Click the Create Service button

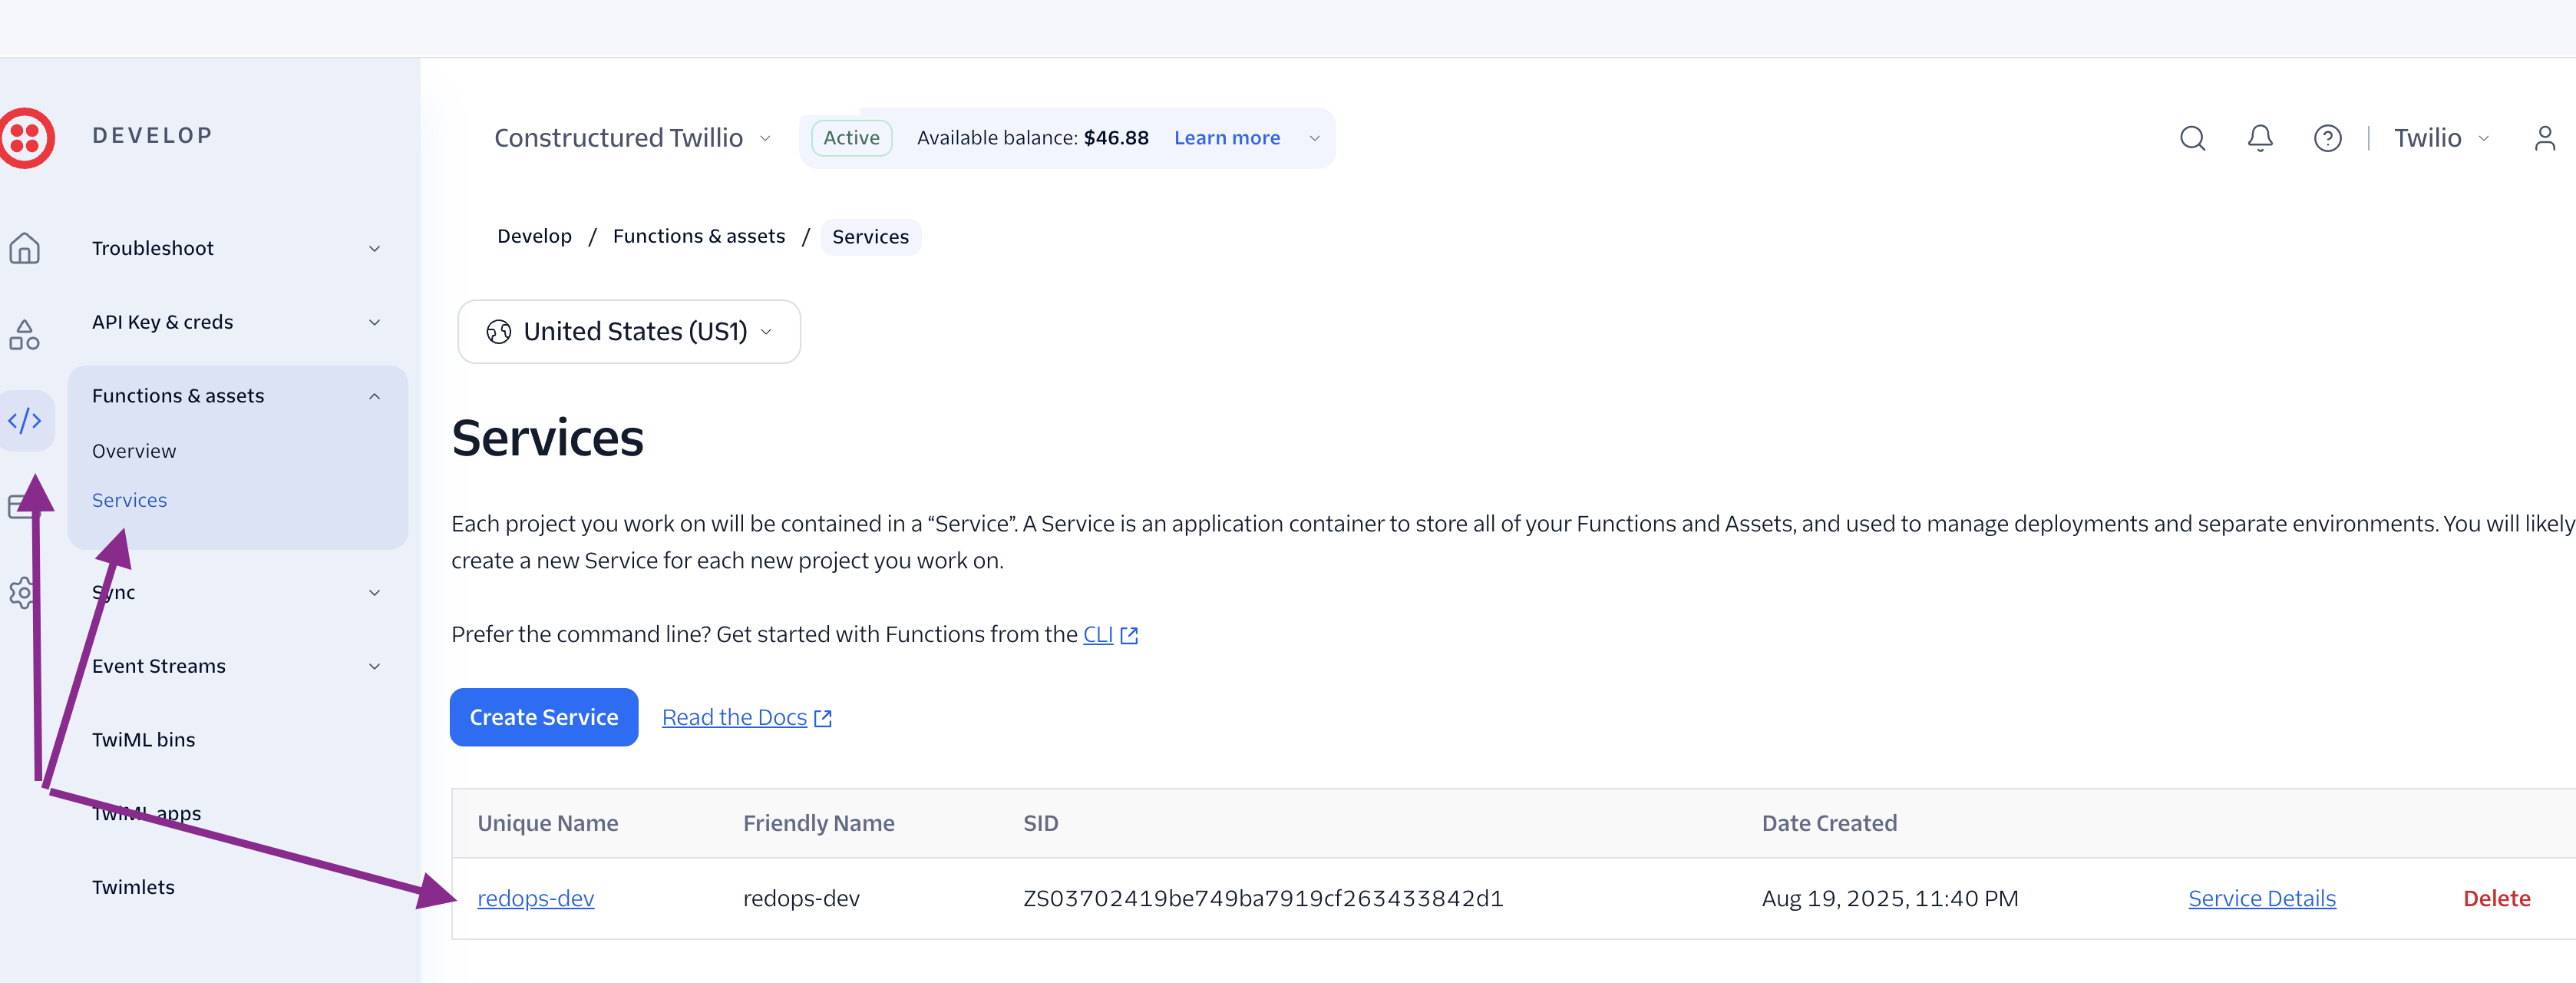544,717
